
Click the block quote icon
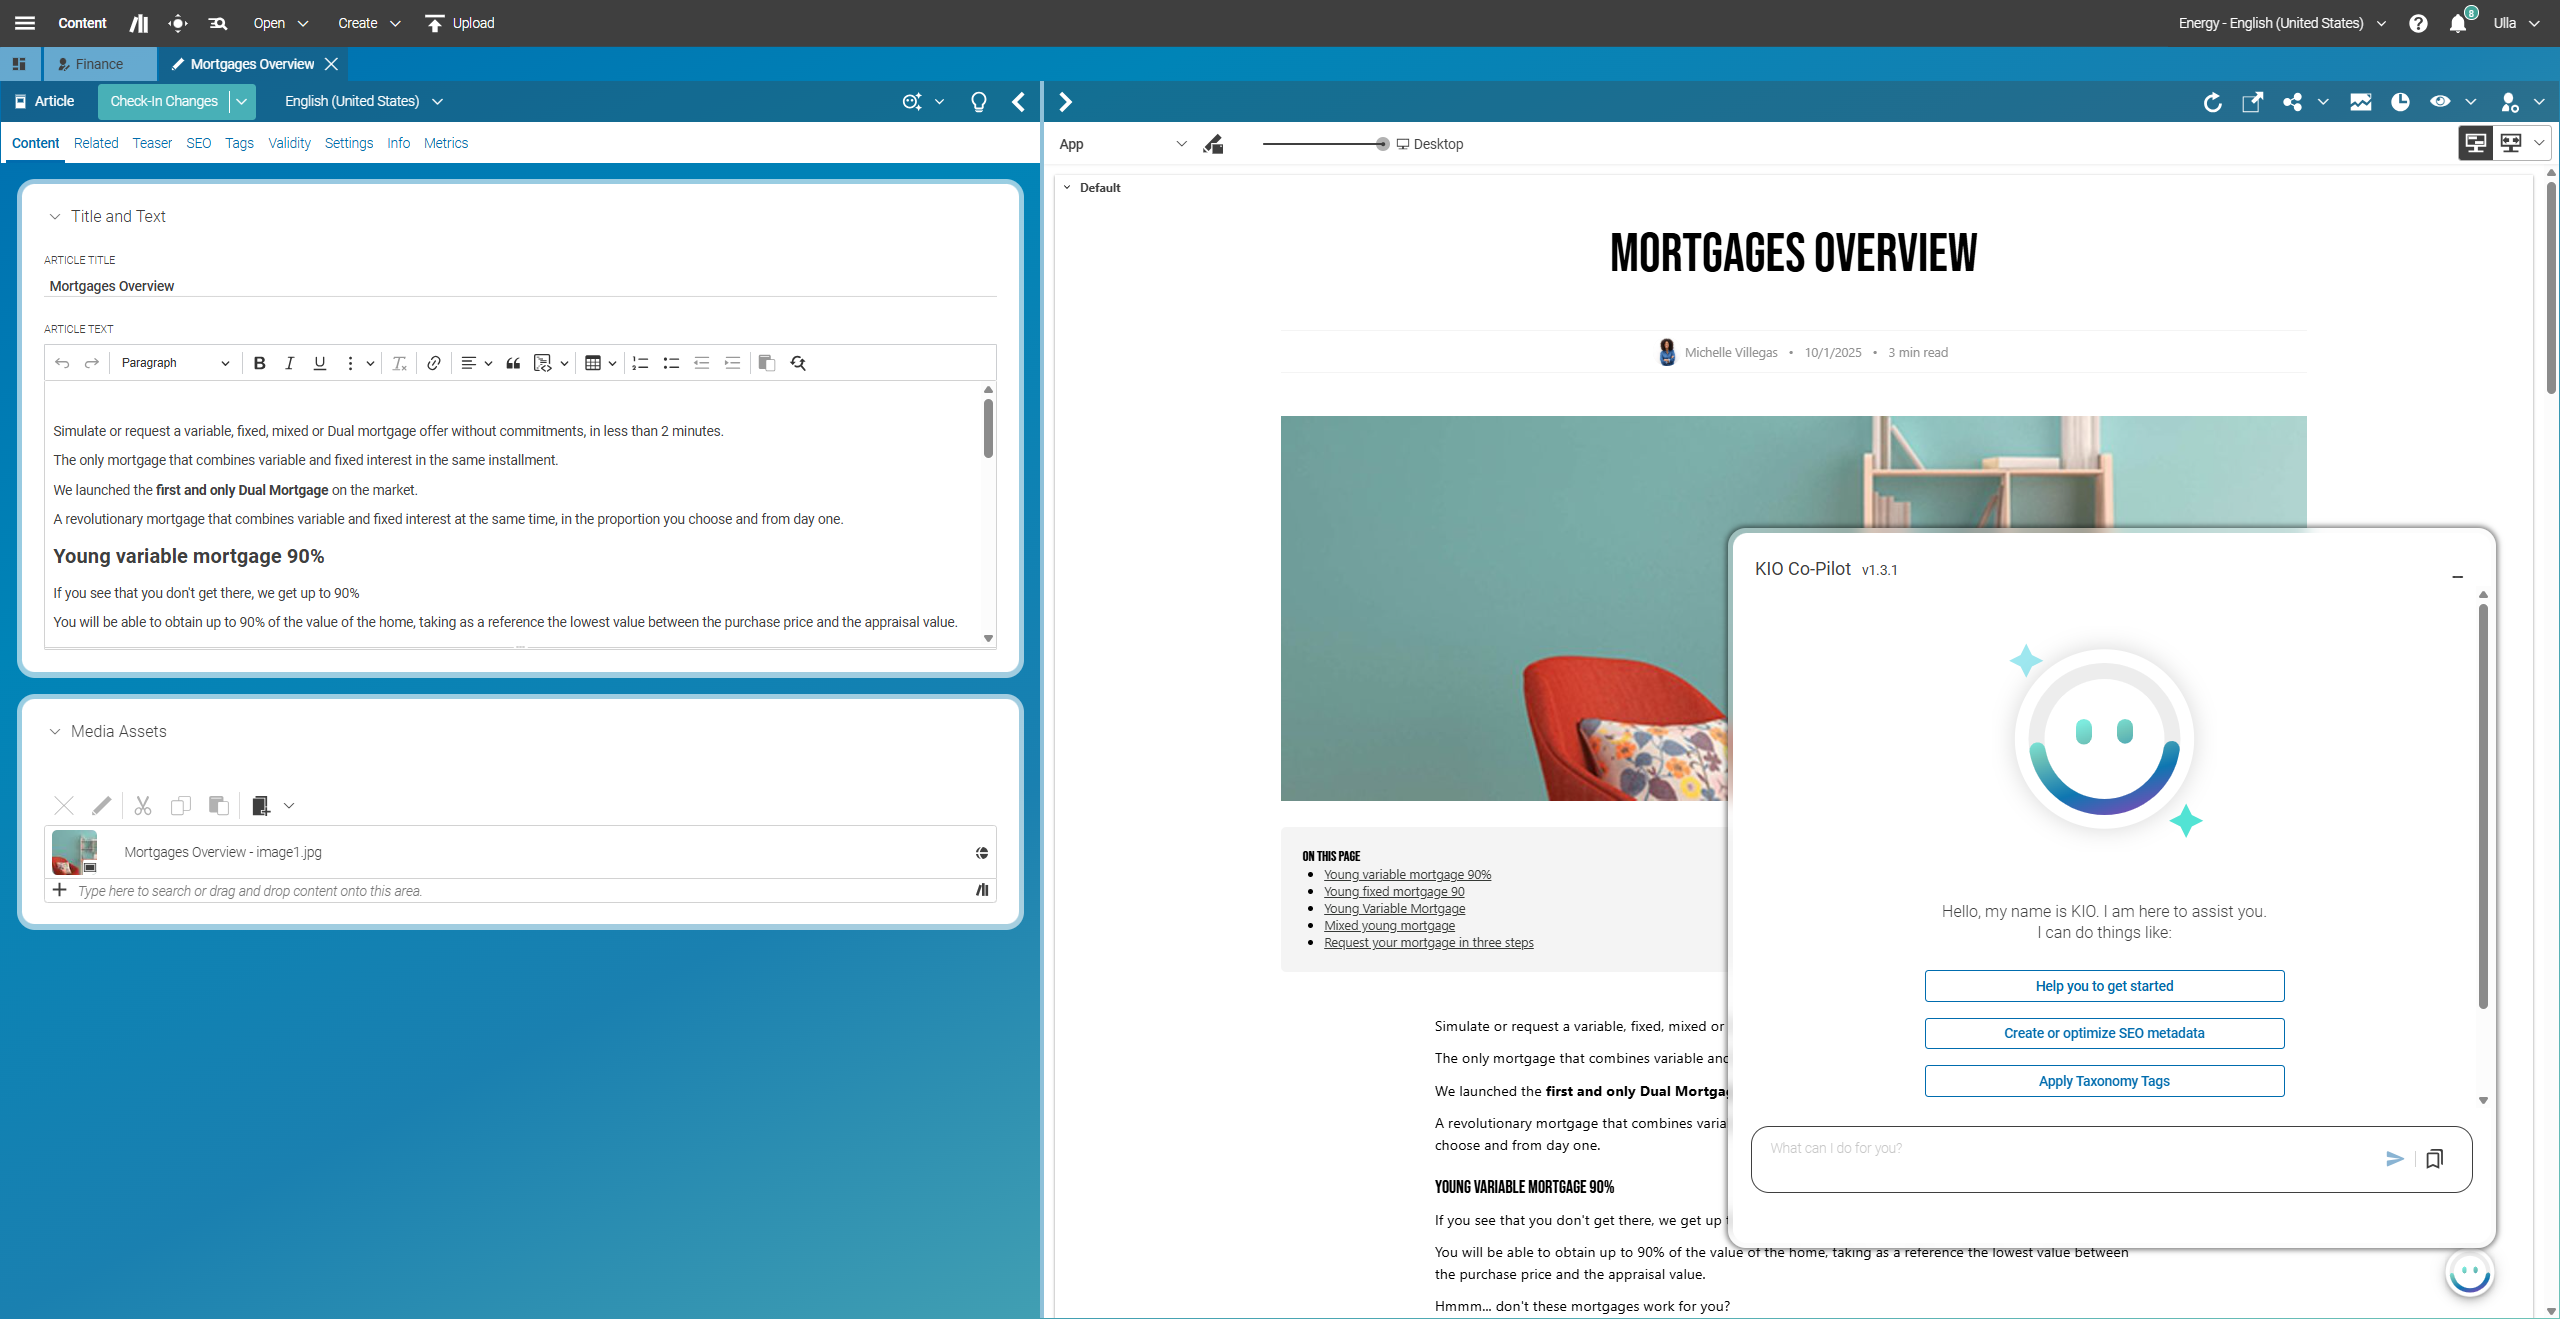pos(513,363)
